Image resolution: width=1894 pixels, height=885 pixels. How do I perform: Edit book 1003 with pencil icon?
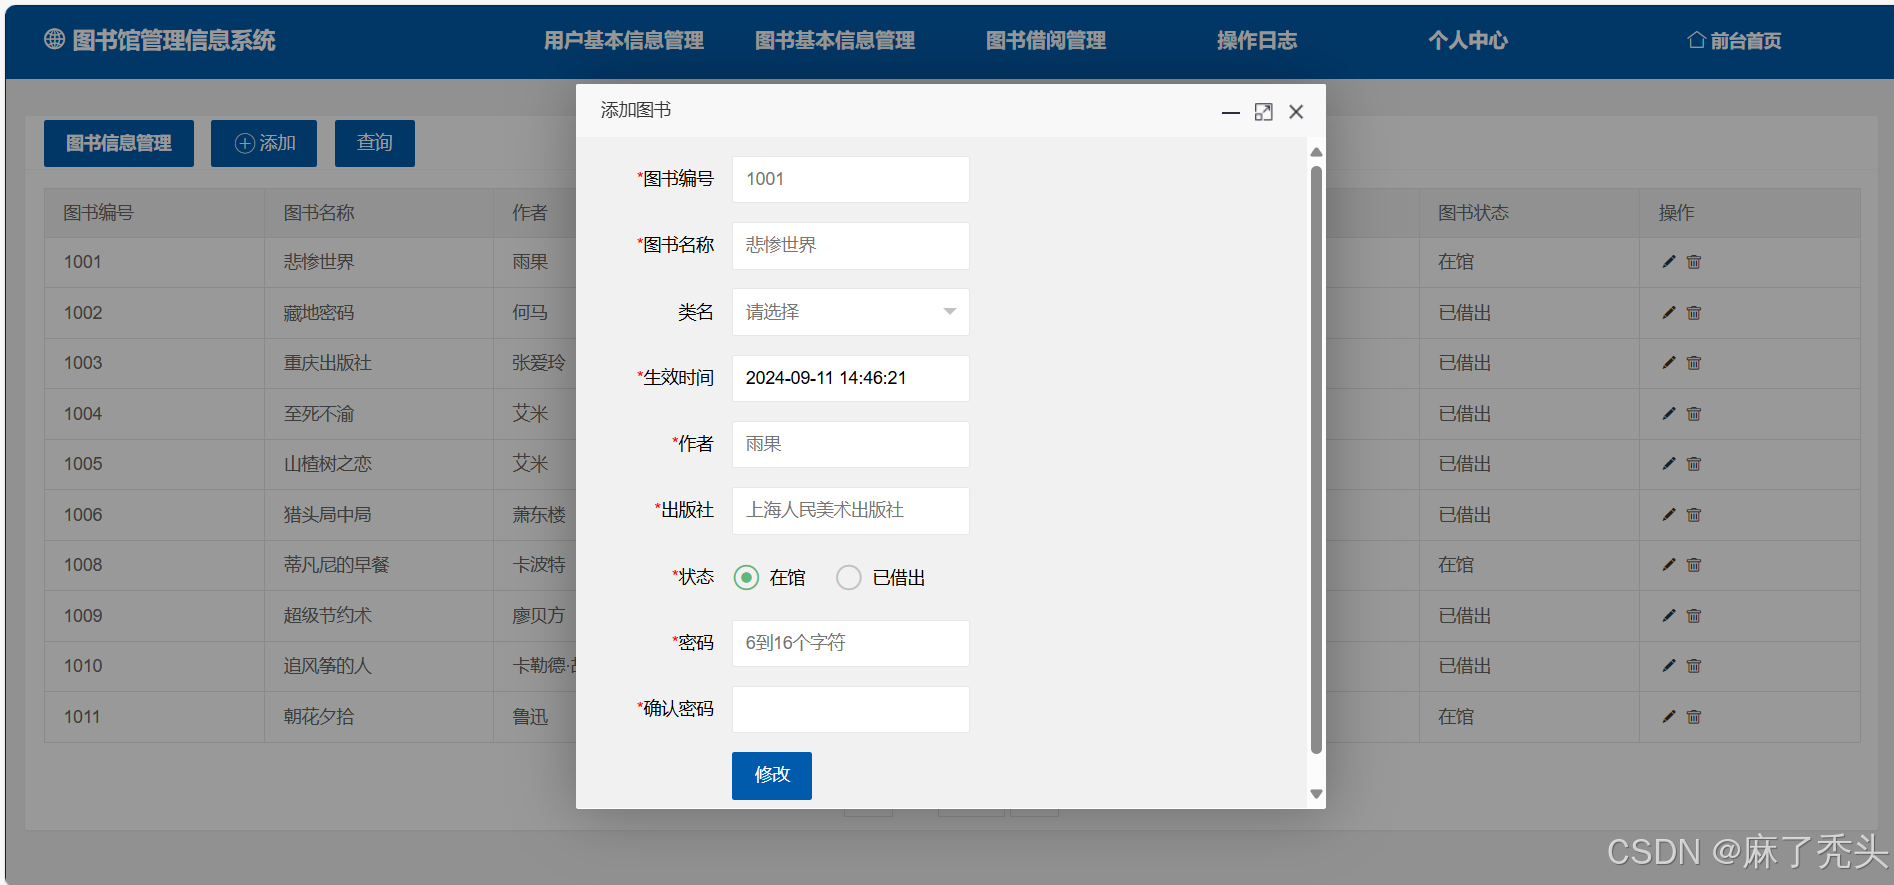[x=1668, y=363]
